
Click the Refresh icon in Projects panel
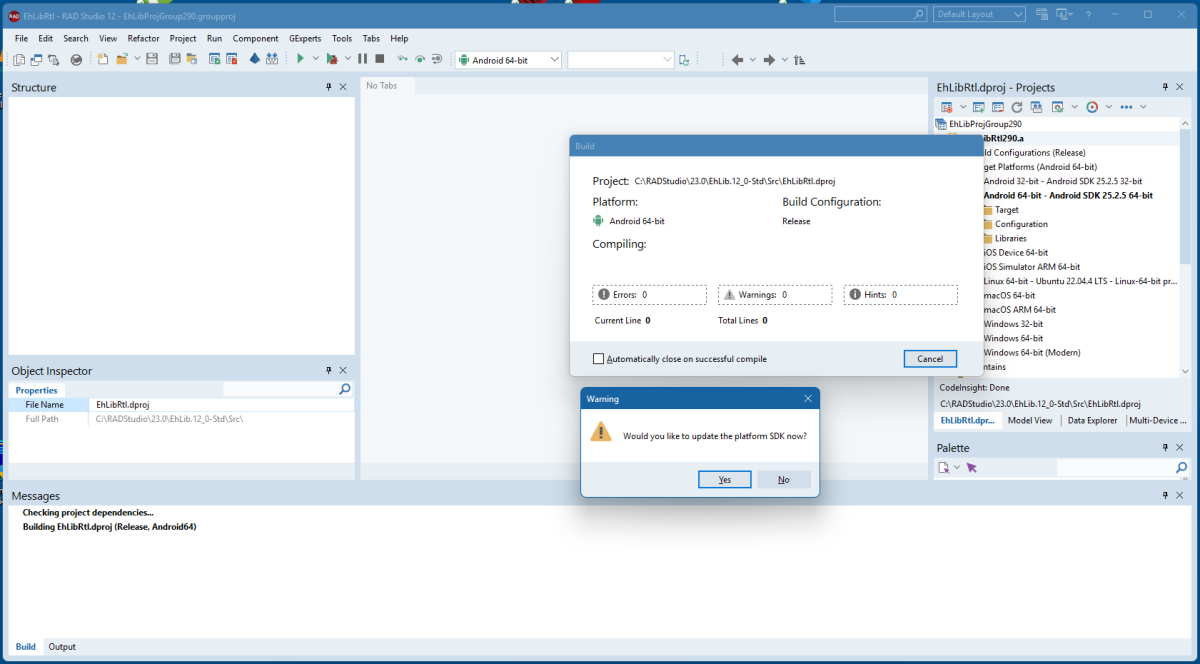click(1017, 107)
